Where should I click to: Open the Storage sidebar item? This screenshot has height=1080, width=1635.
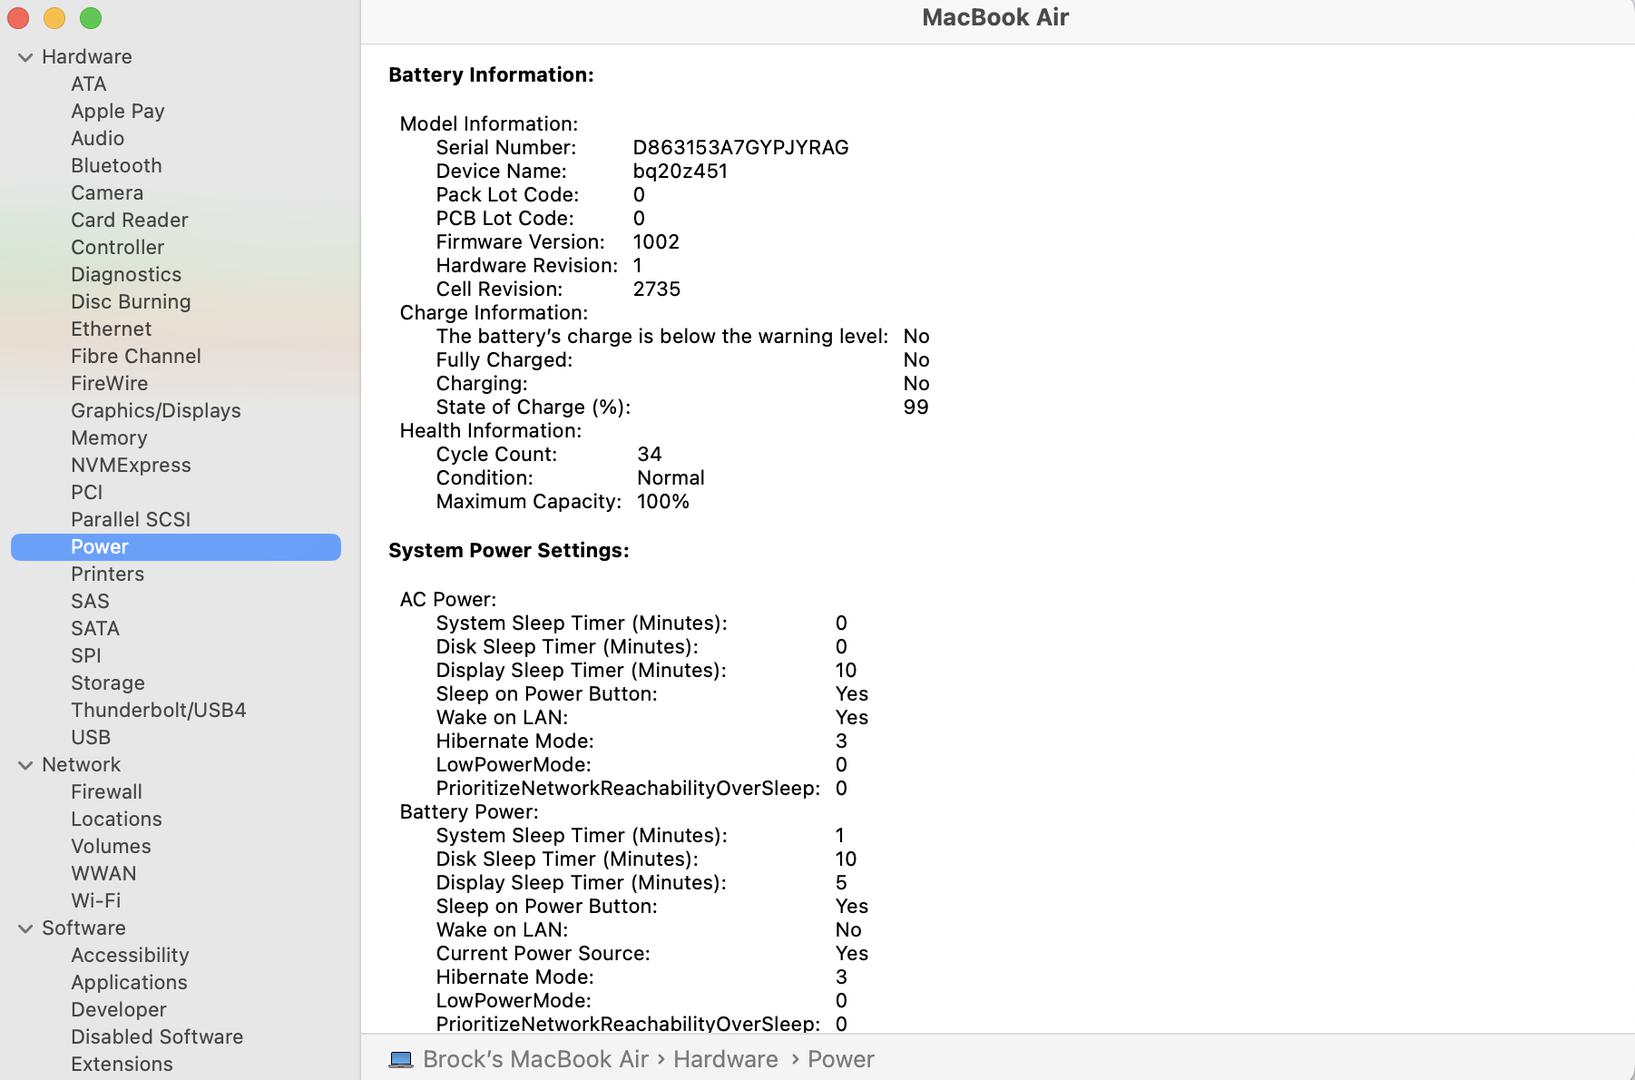(x=107, y=683)
